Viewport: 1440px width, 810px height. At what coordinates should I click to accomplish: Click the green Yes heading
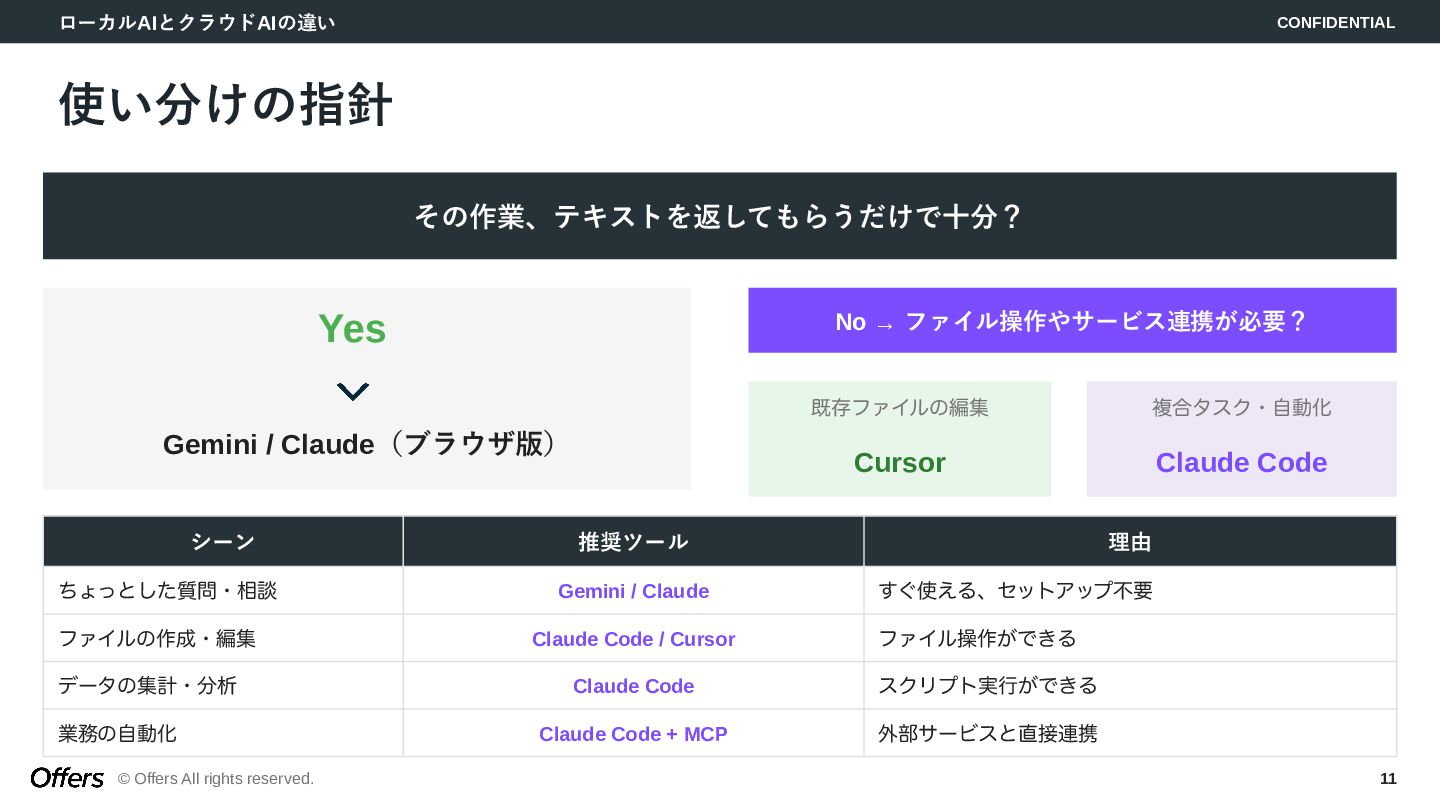(x=352, y=329)
